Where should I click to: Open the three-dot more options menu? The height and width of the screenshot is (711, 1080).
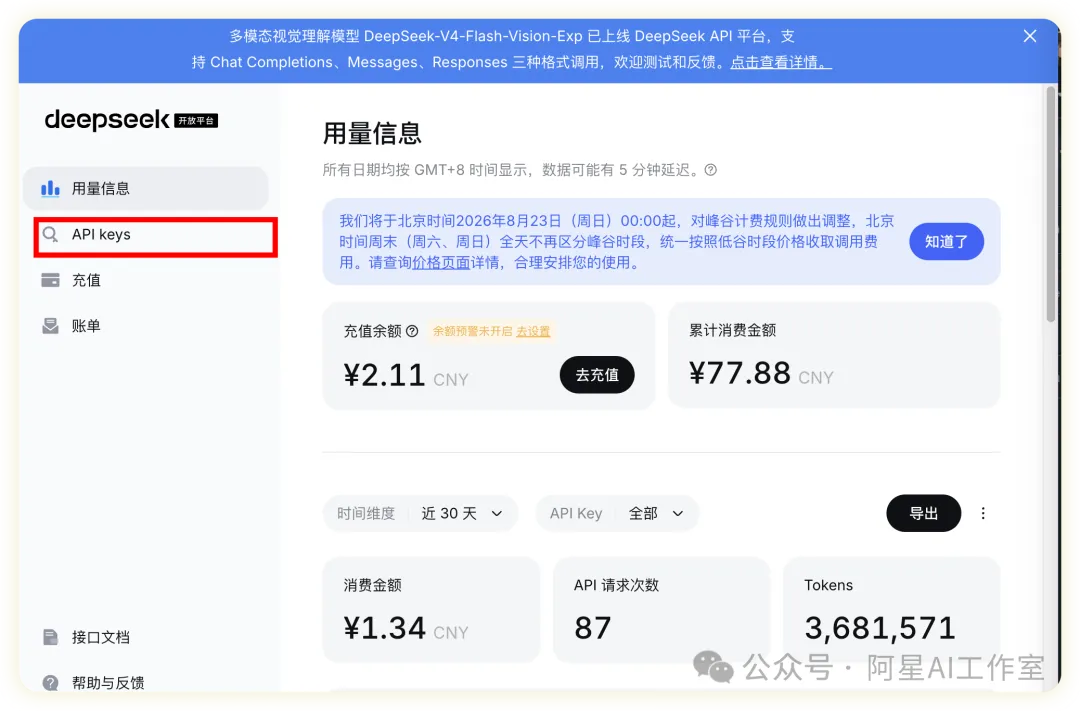tap(983, 513)
